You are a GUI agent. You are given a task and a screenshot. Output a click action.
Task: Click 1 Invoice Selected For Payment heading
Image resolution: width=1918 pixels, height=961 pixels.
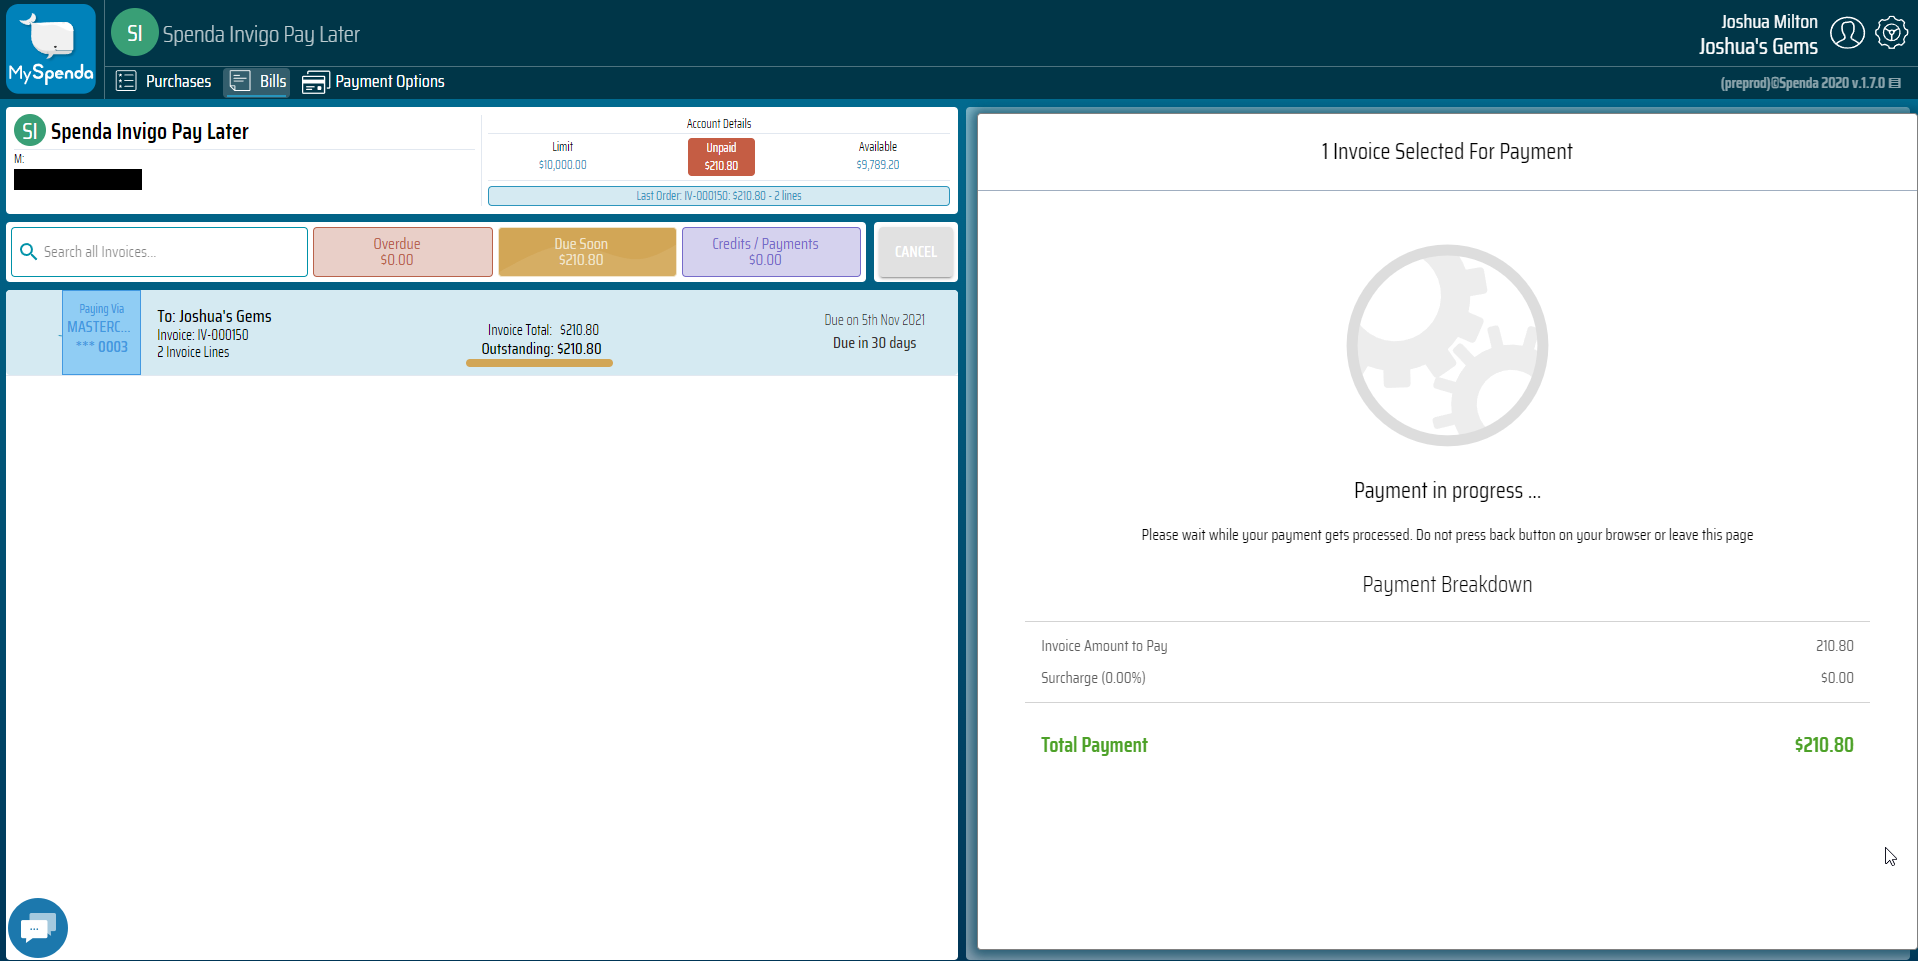pyautogui.click(x=1447, y=151)
